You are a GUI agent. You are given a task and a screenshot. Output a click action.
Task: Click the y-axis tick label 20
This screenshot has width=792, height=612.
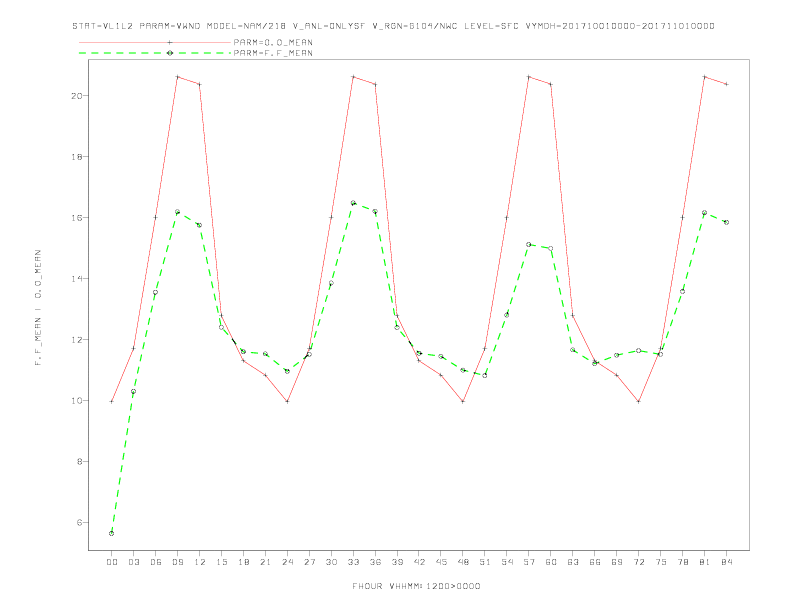pos(77,95)
